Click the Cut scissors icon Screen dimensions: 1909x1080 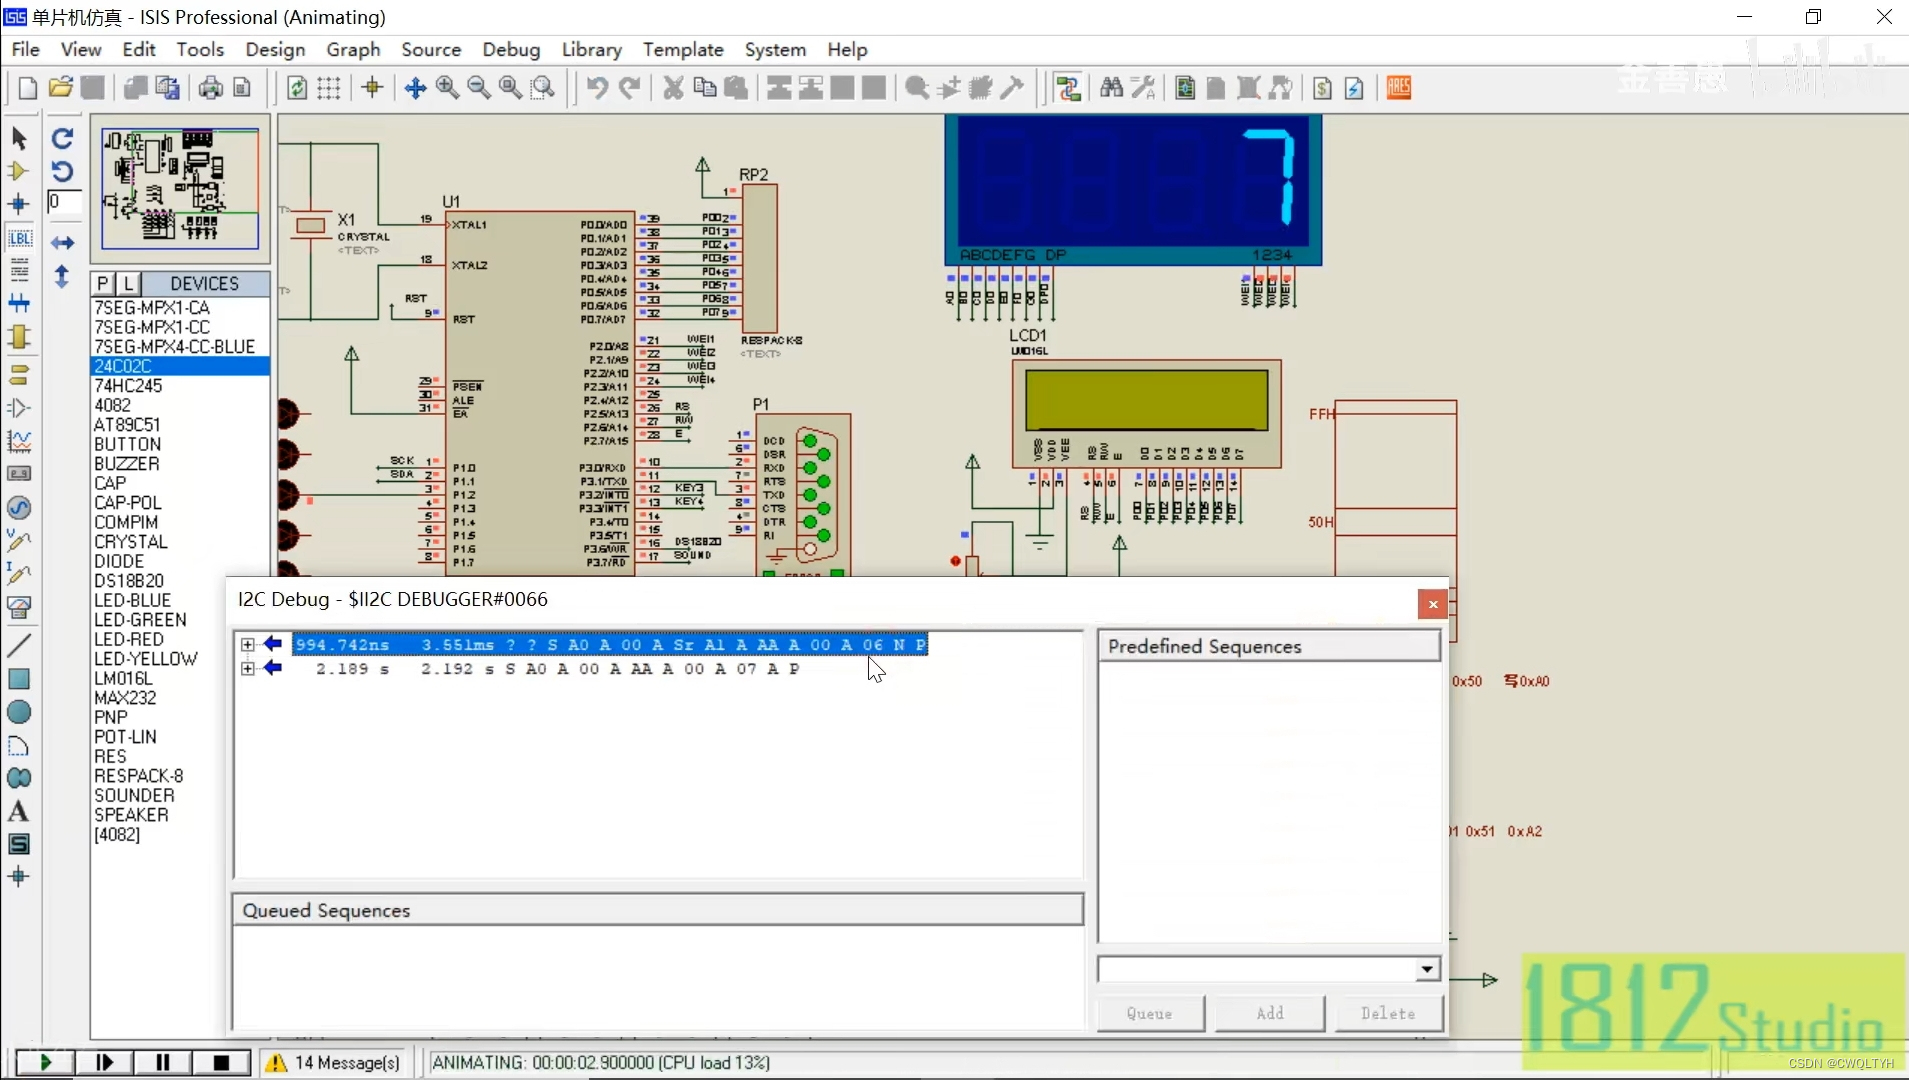(x=673, y=88)
